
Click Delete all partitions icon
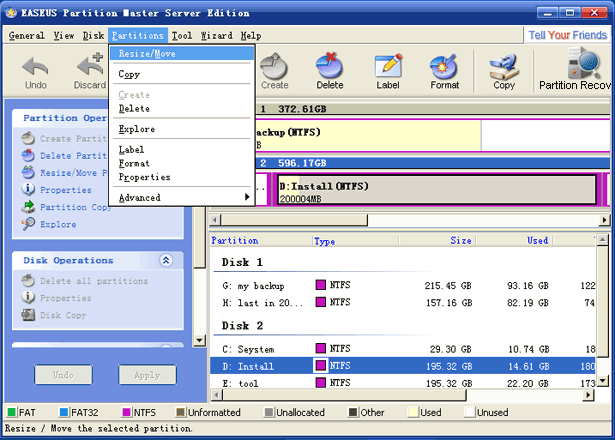tap(28, 281)
